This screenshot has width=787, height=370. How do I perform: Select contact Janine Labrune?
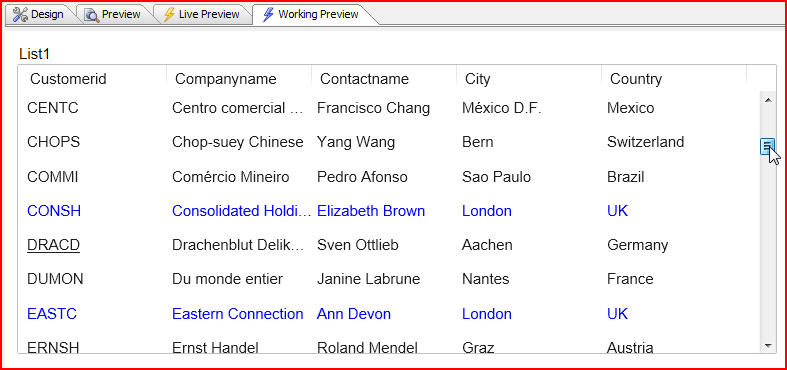click(x=368, y=279)
